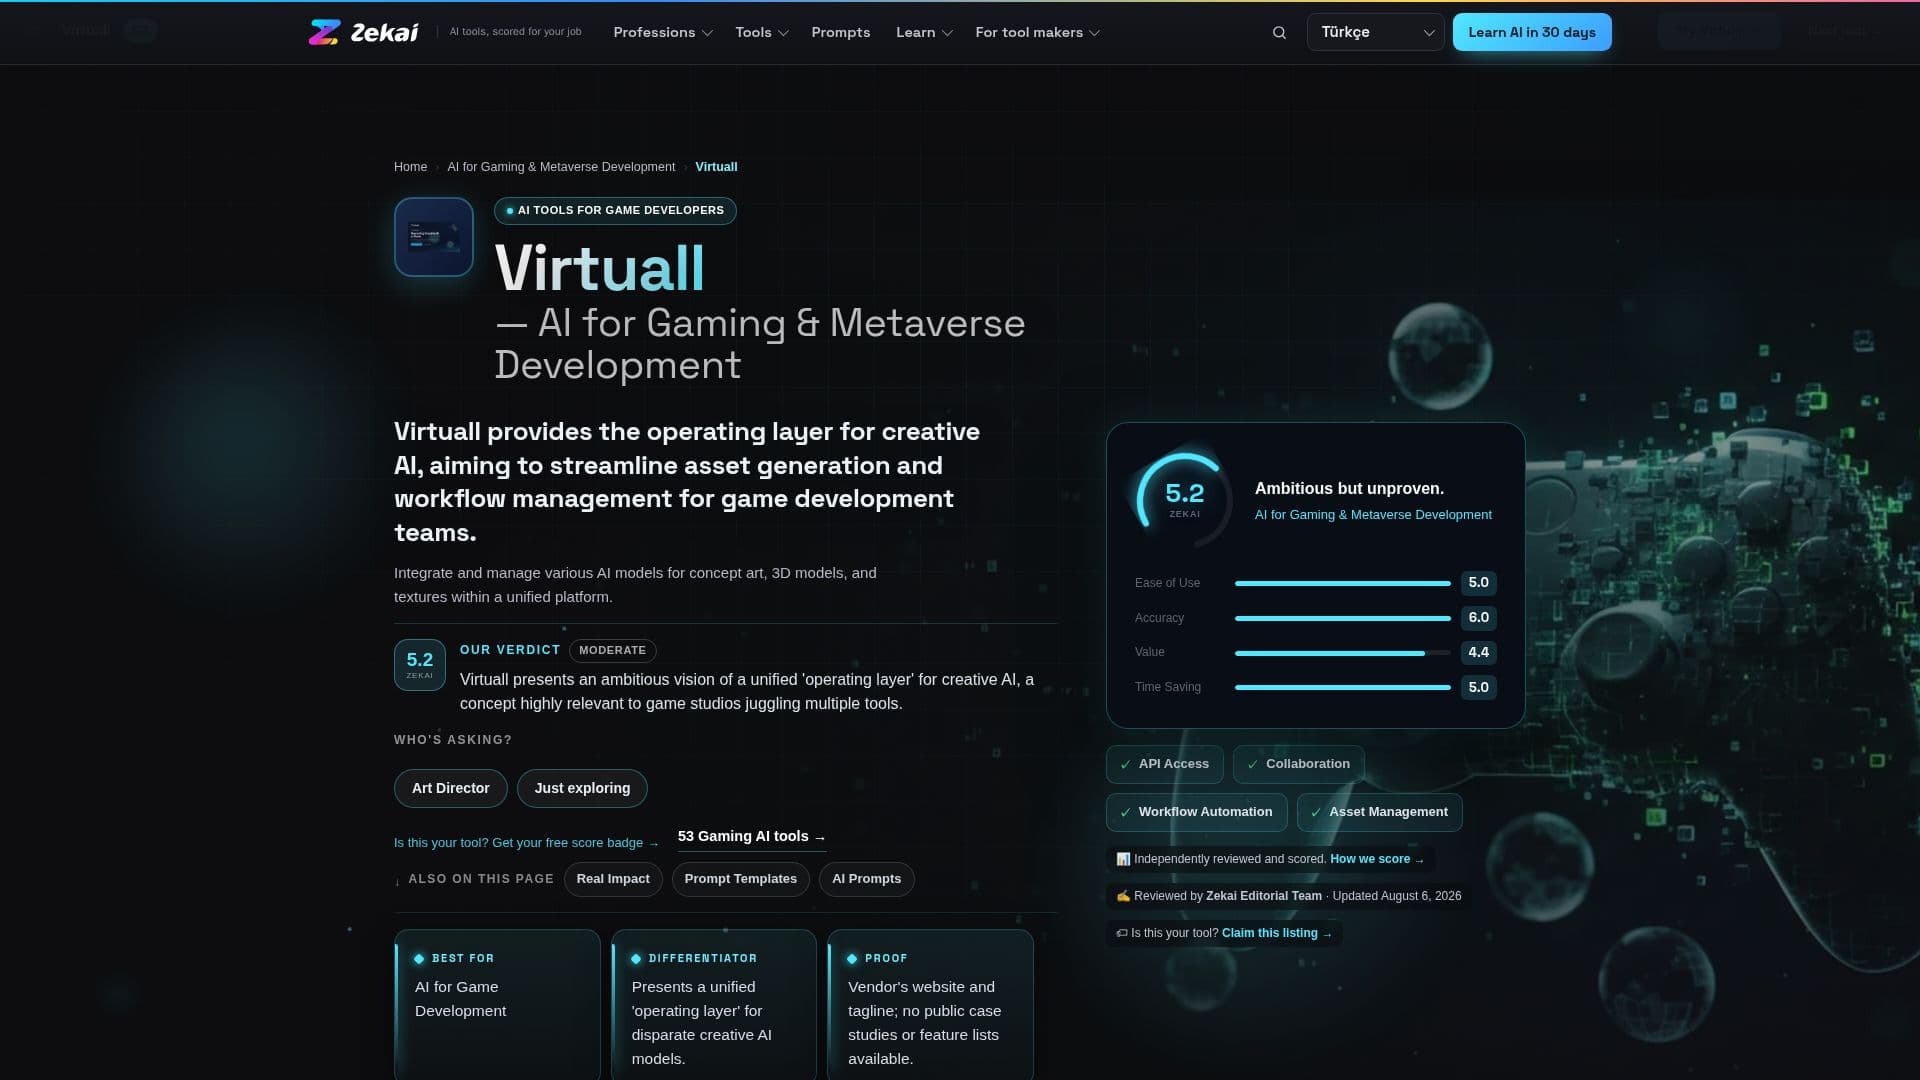Screen dimensions: 1920x1080
Task: Click the Value 4.4 score
Action: click(x=1478, y=653)
